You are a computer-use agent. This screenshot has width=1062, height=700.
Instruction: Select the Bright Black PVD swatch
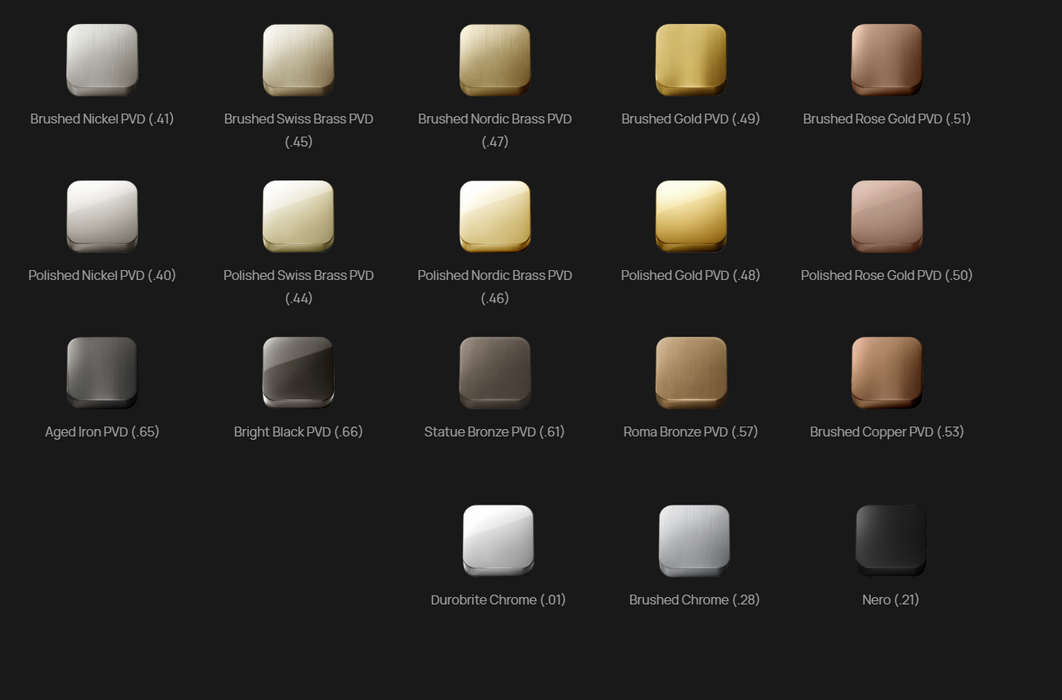[298, 372]
